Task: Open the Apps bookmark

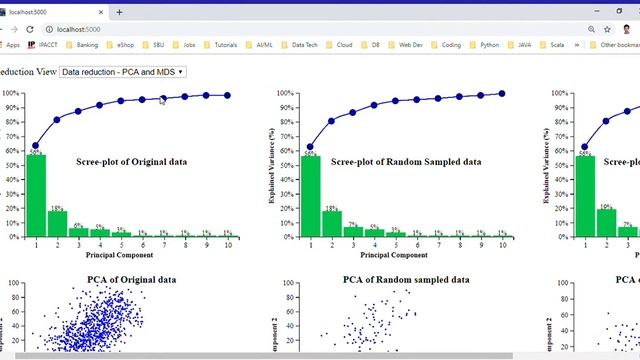Action: pos(10,45)
